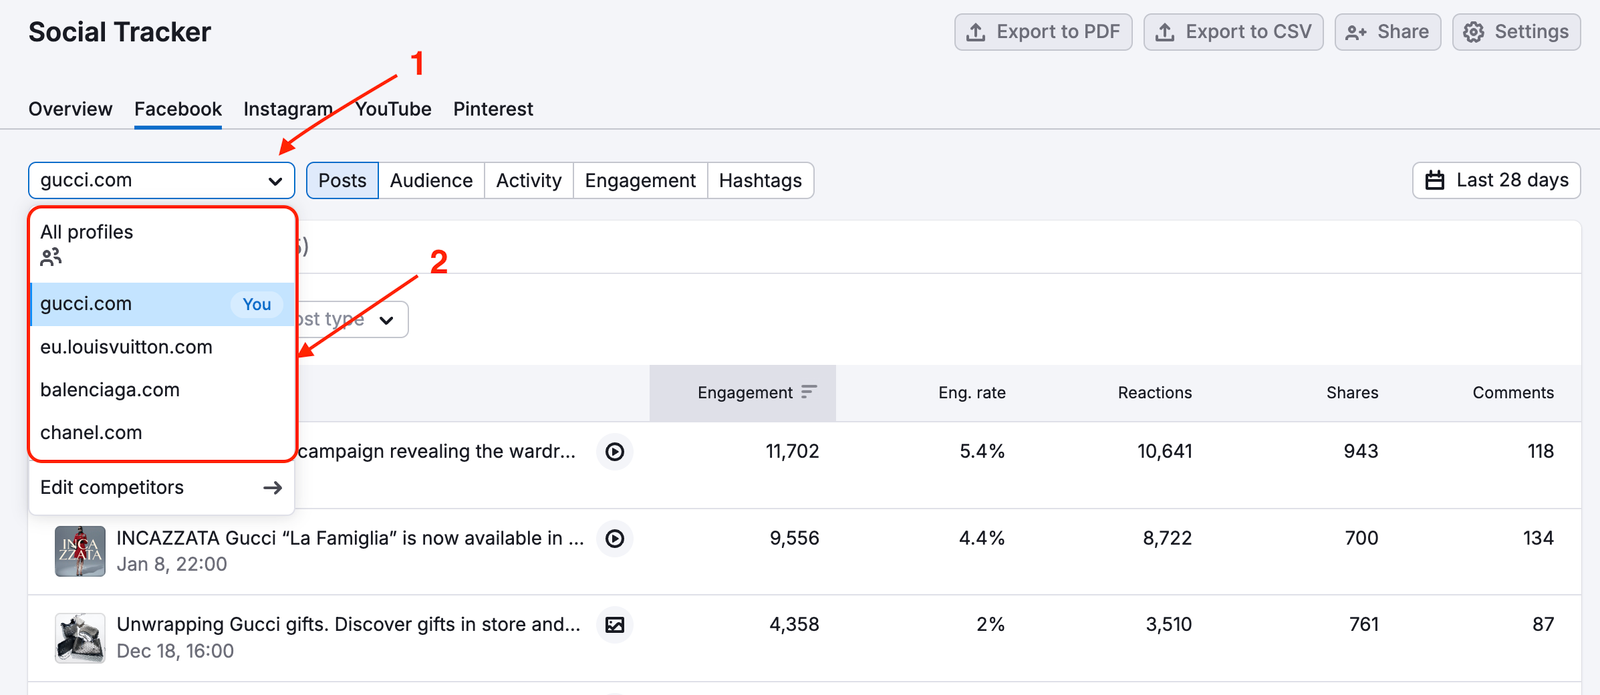
Task: Click the Export to PDF button
Action: (1043, 32)
